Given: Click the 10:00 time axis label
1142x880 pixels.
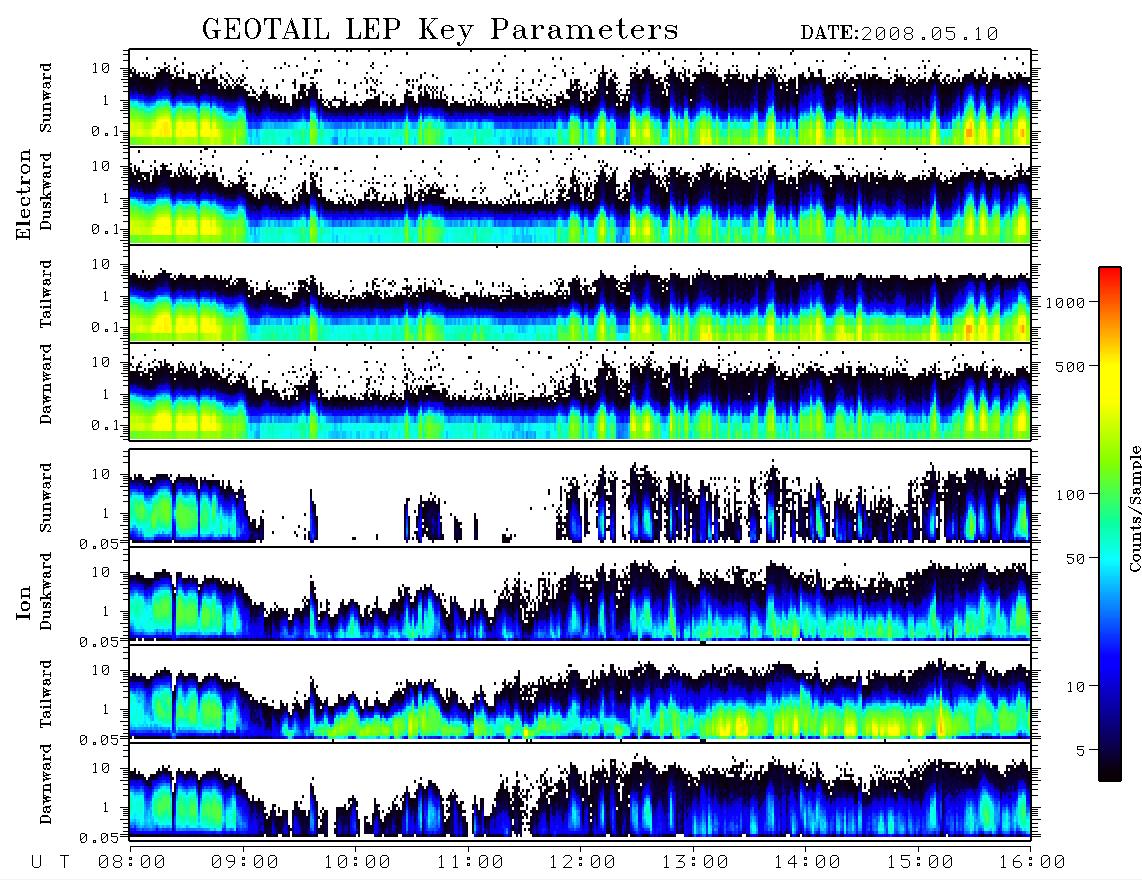Looking at the screenshot, I should click(x=357, y=862).
